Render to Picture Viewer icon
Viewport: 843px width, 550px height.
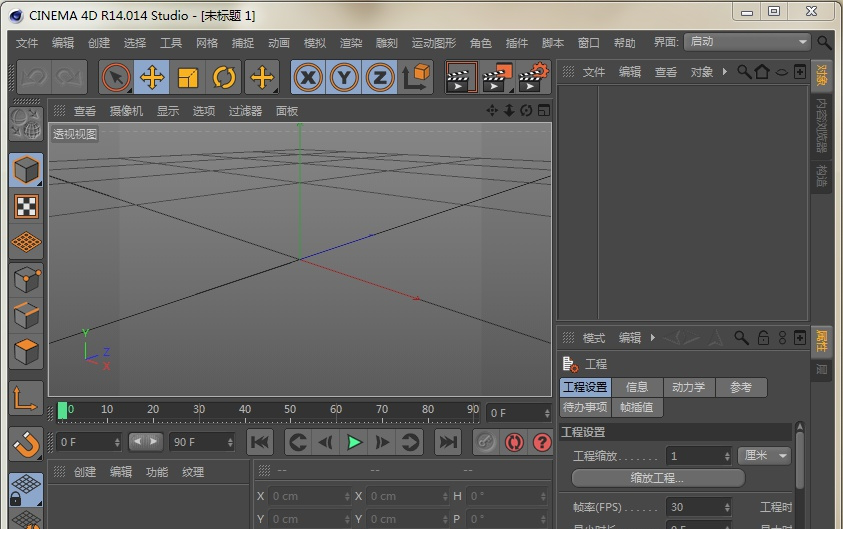click(497, 77)
